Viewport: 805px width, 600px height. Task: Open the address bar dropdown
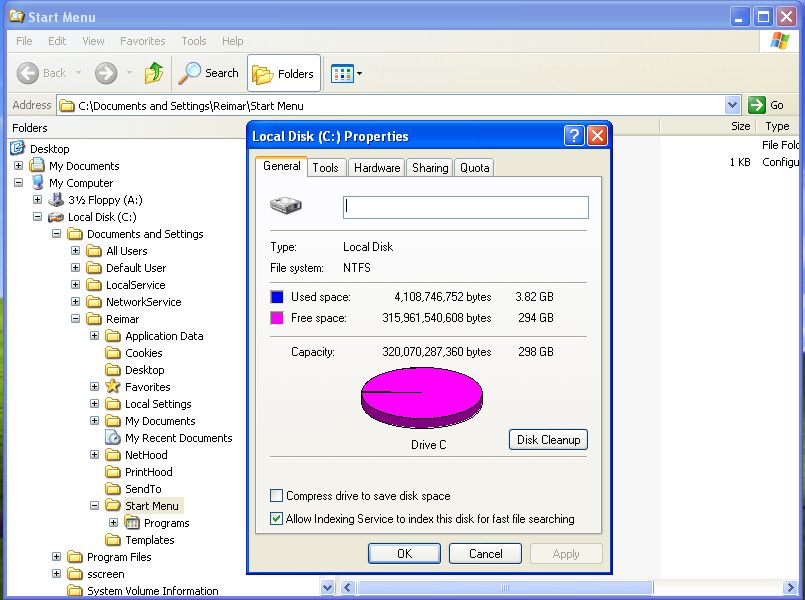point(732,105)
